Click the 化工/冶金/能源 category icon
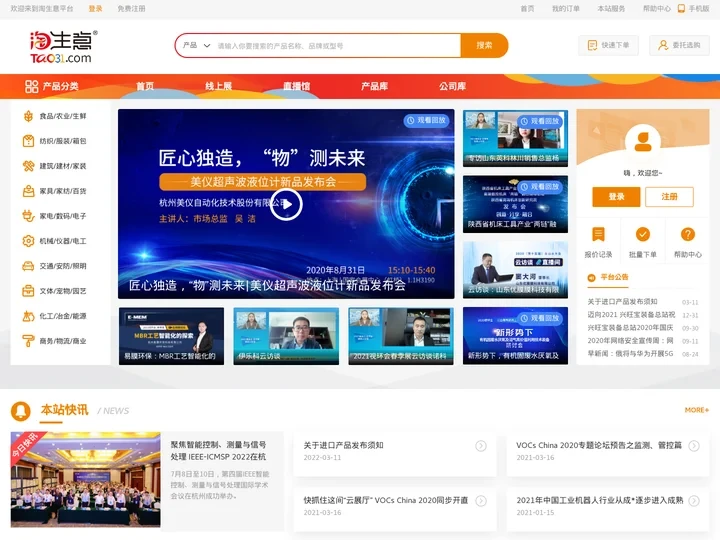The image size is (720, 540). coord(28,316)
